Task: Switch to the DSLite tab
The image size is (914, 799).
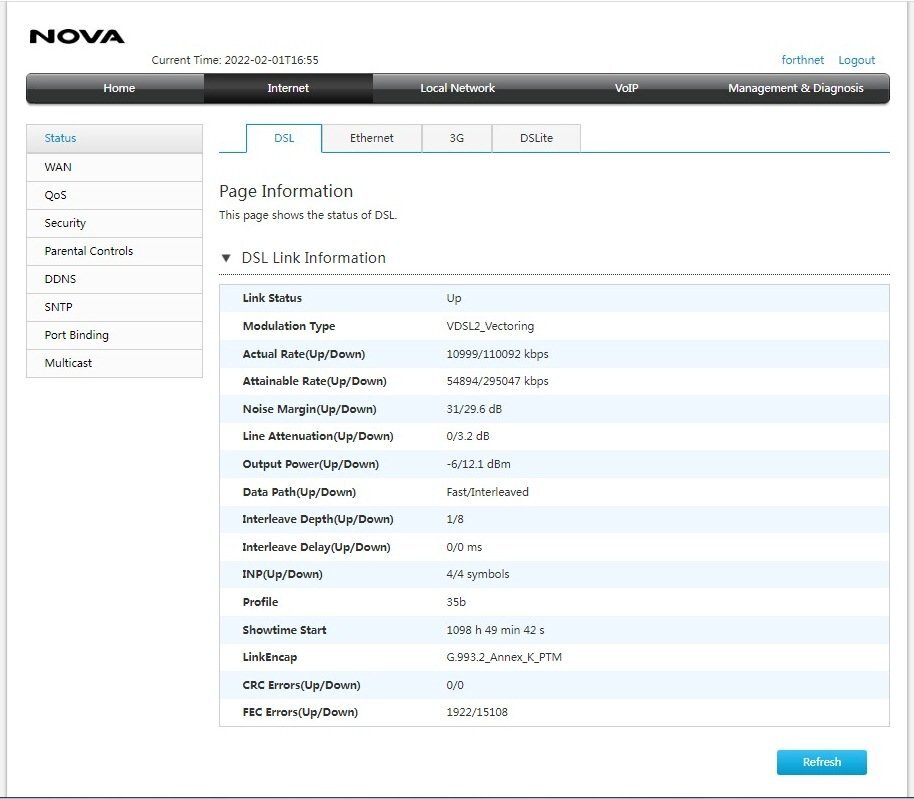Action: pyautogui.click(x=536, y=138)
